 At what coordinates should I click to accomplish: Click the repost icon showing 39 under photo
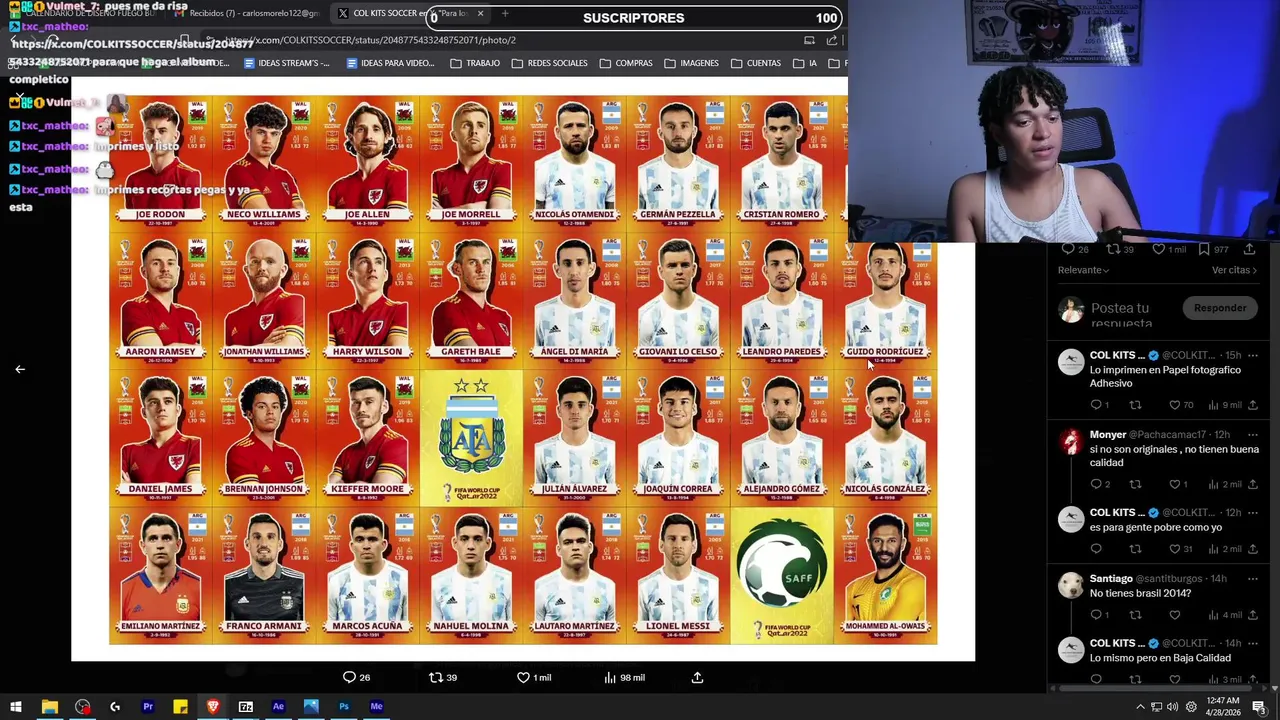coord(436,677)
